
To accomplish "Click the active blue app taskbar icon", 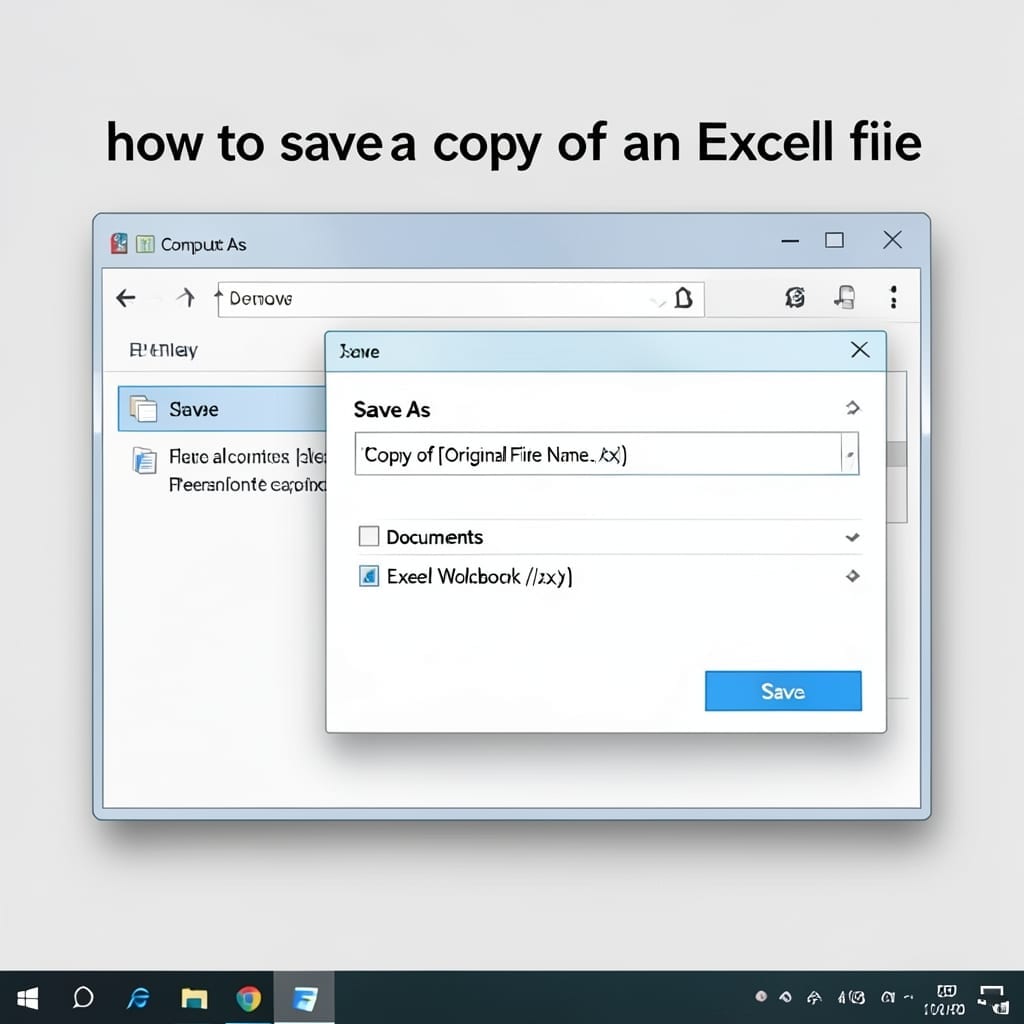I will (x=304, y=999).
